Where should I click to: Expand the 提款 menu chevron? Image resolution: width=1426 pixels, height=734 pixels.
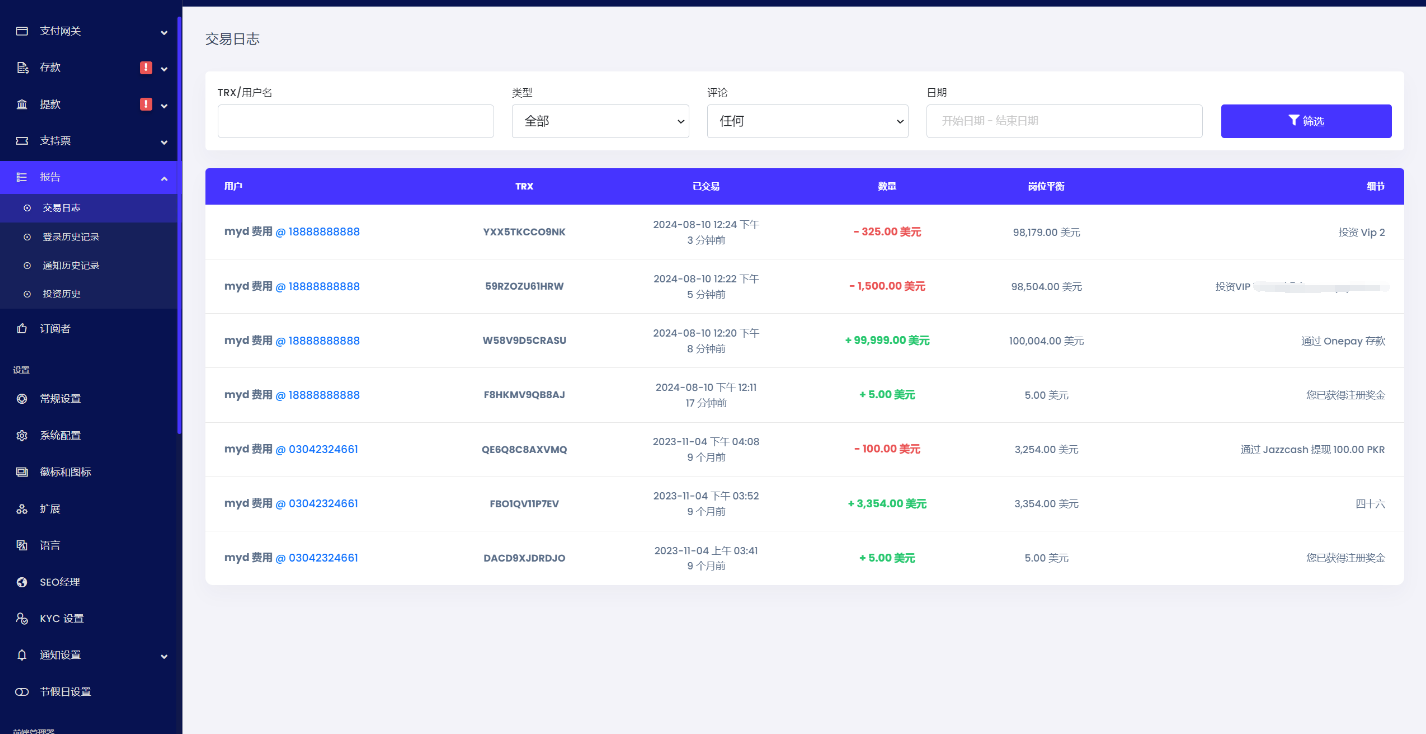click(164, 105)
